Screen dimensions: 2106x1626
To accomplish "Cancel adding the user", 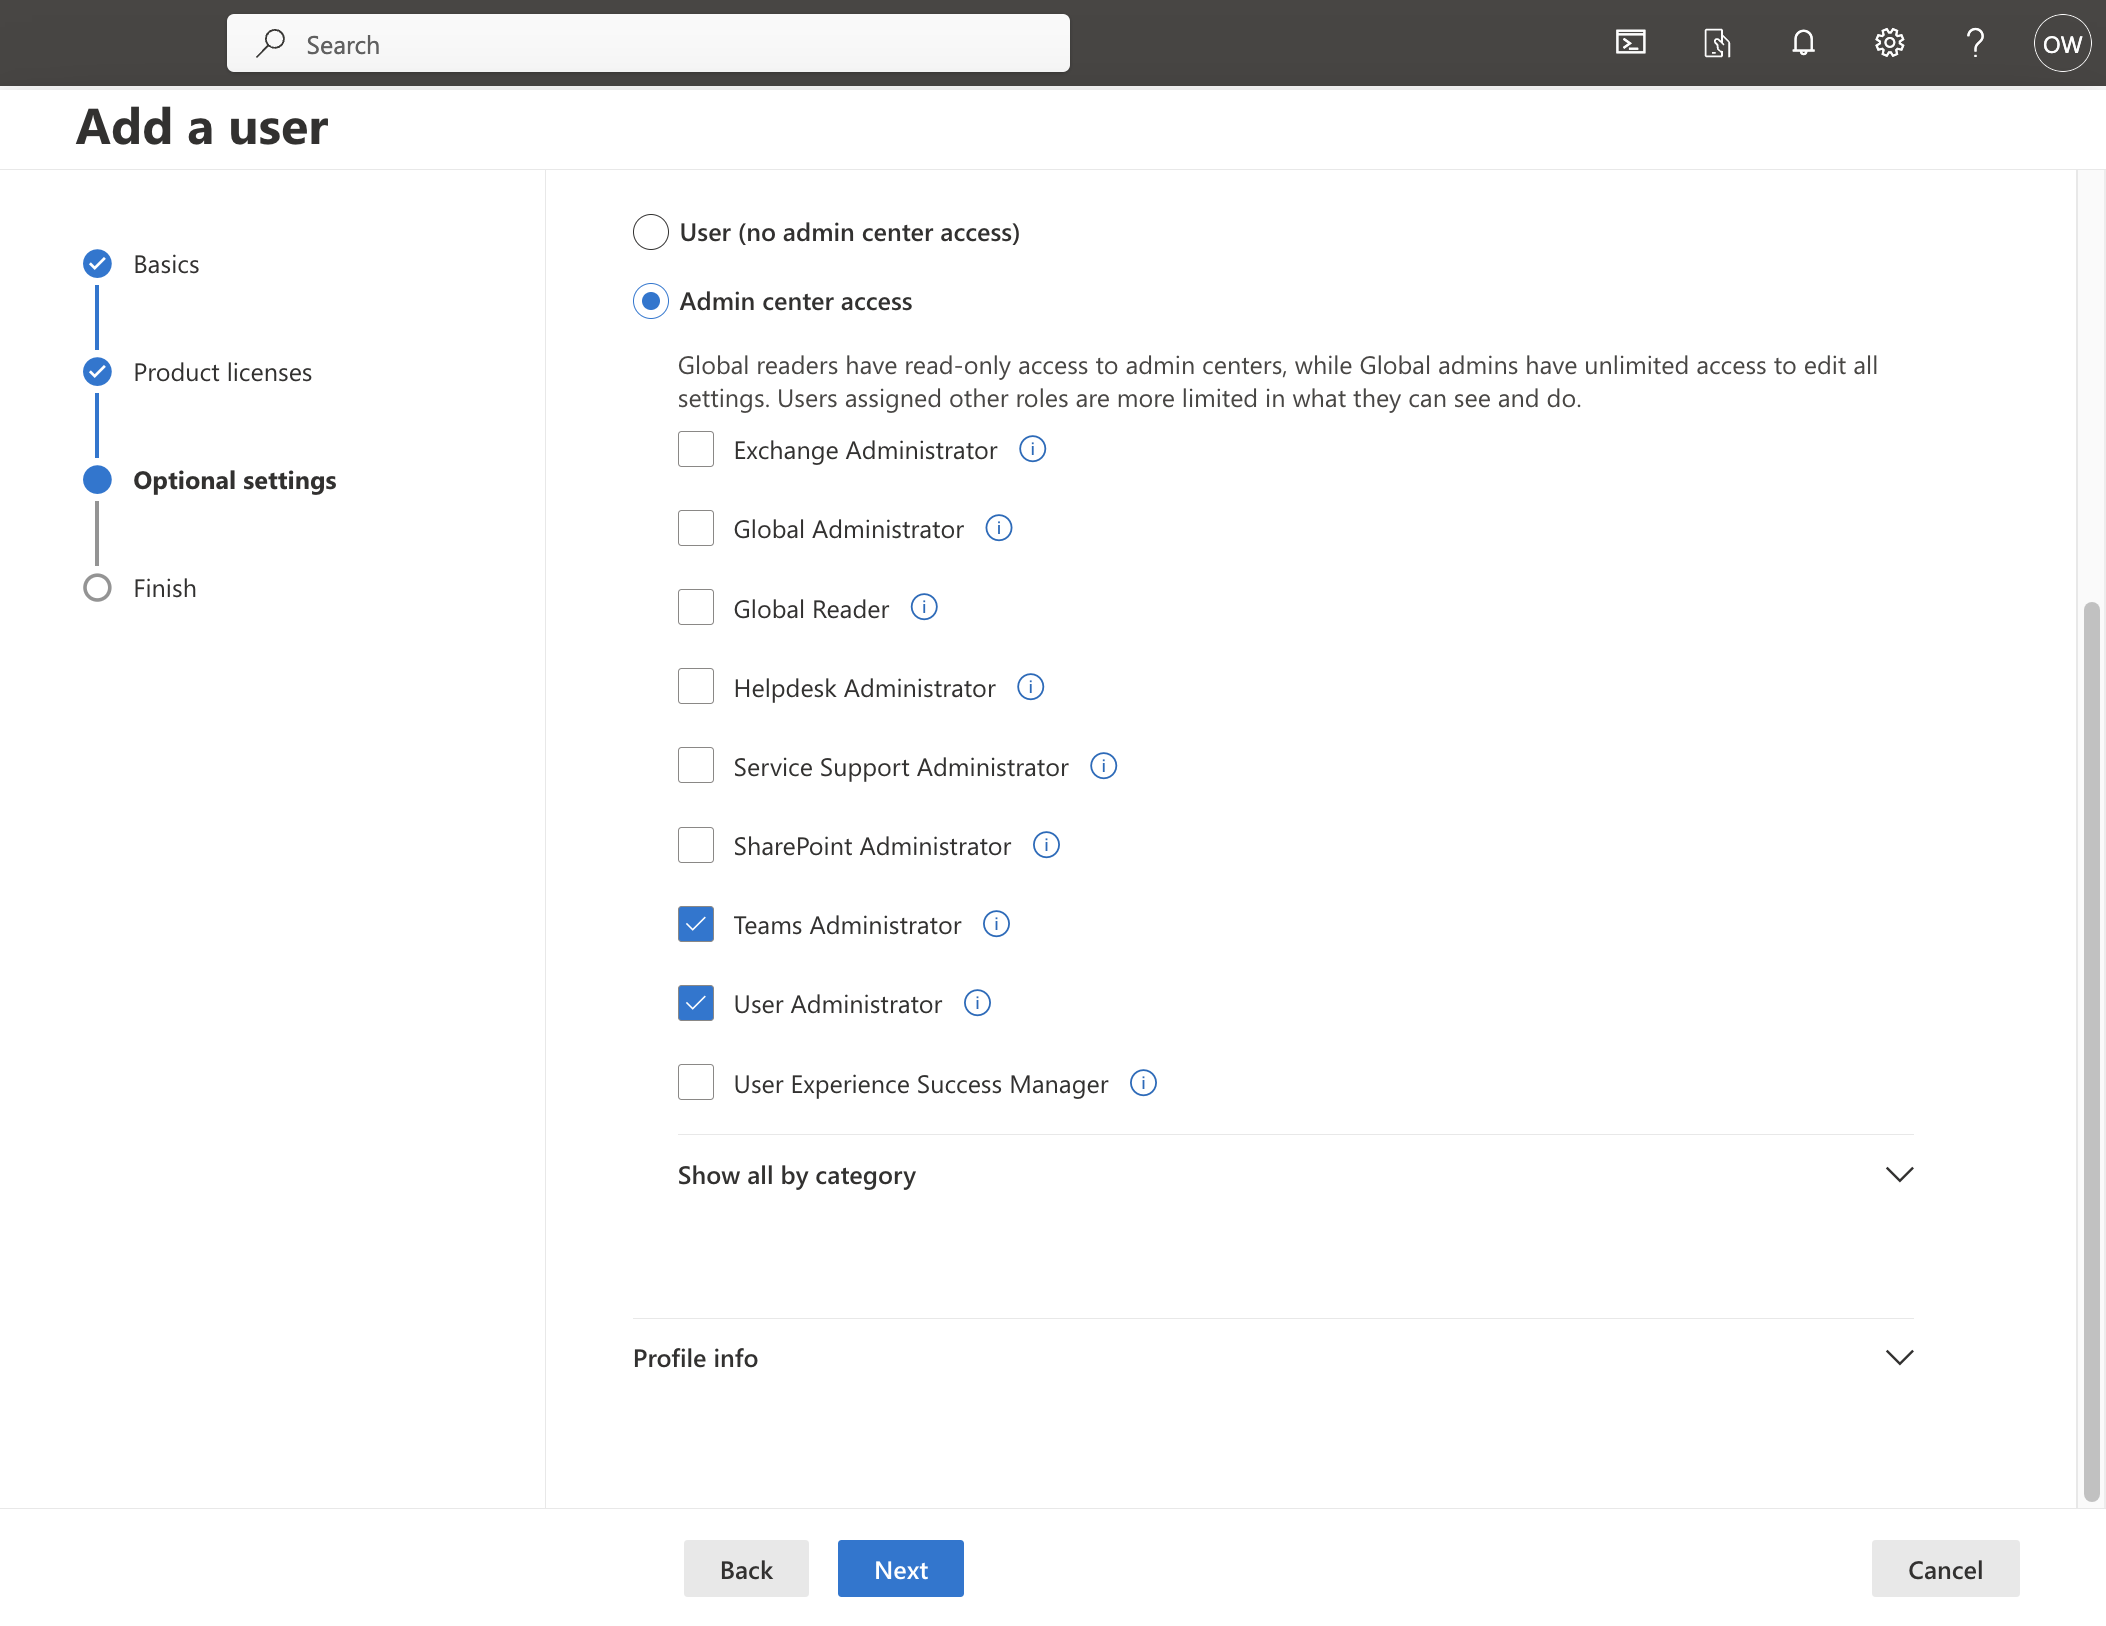I will pos(1944,1568).
